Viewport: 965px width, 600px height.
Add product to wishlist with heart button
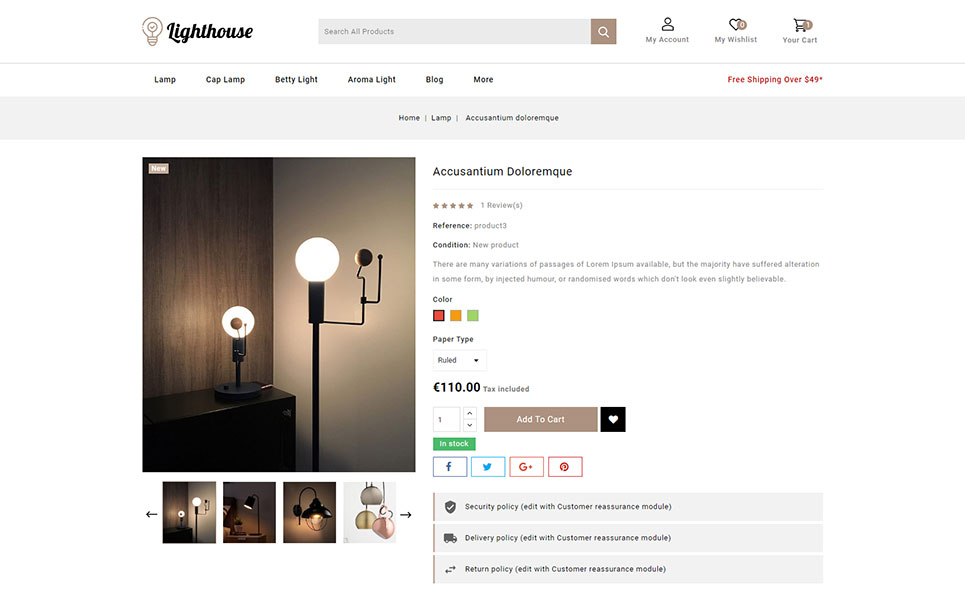613,419
